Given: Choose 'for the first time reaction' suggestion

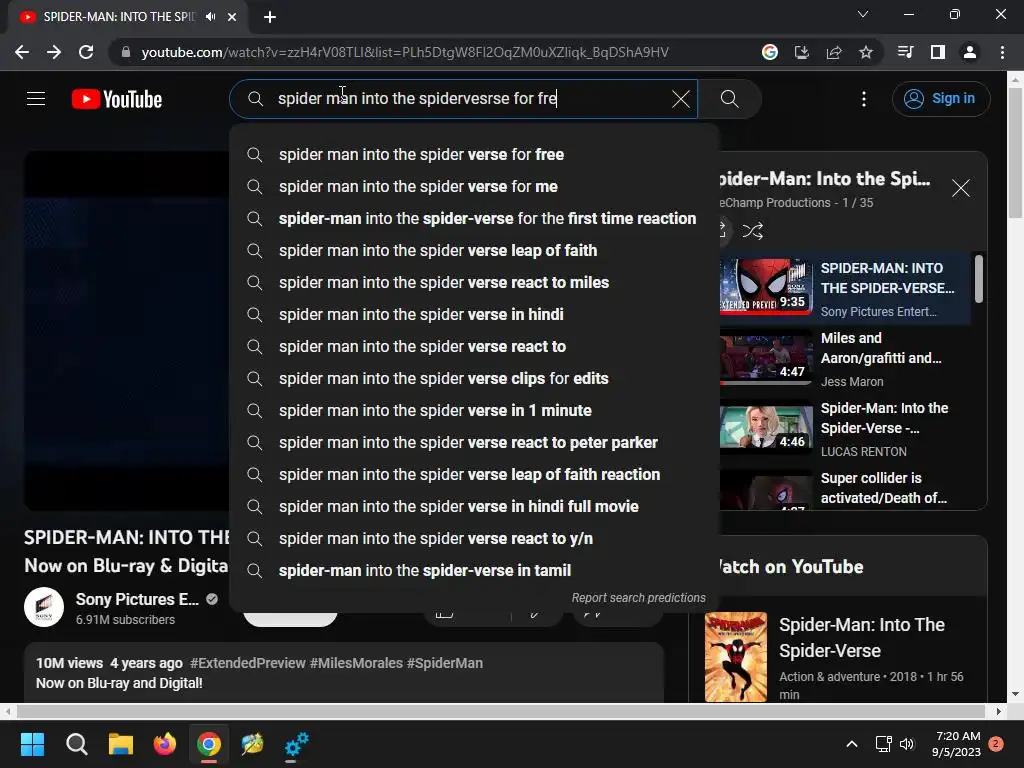Looking at the screenshot, I should (474, 219).
